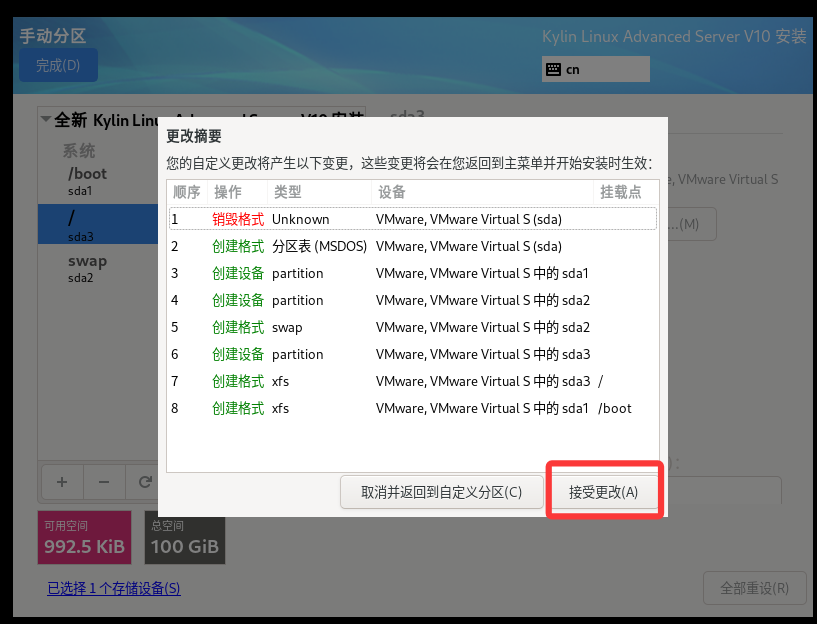Viewport: 817px width, 624px height.
Task: Click the 接受更改(A) button
Action: coord(603,492)
